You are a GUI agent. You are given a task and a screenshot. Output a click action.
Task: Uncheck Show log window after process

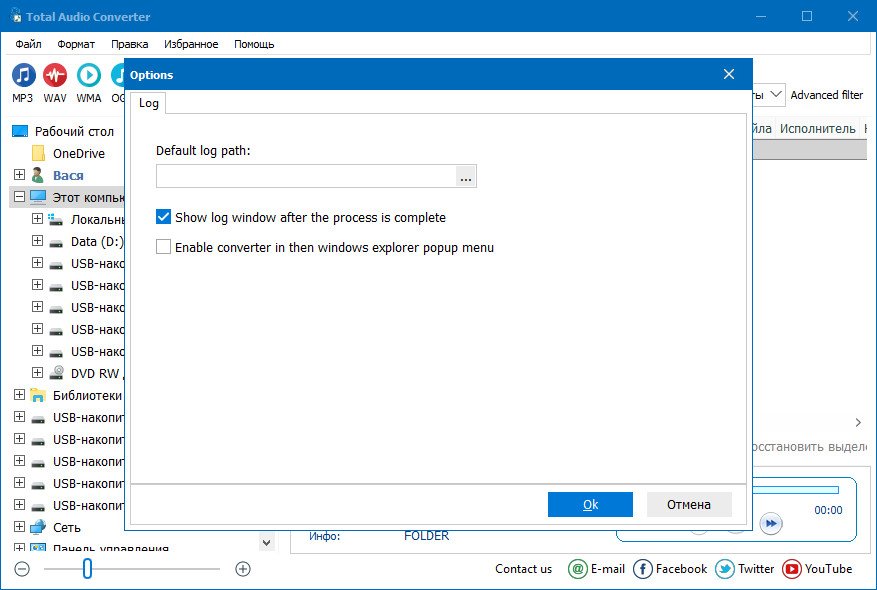(164, 217)
